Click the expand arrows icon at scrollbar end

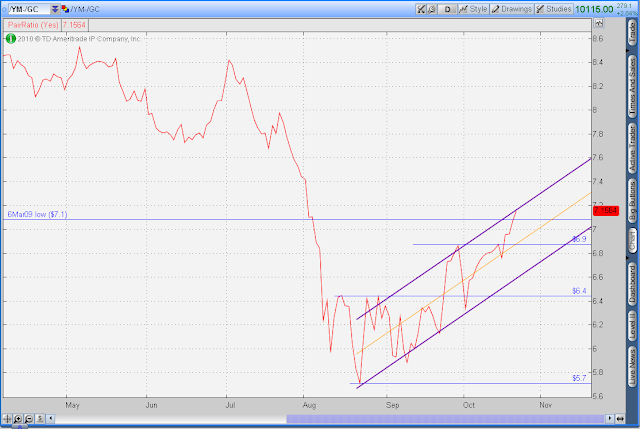620,419
